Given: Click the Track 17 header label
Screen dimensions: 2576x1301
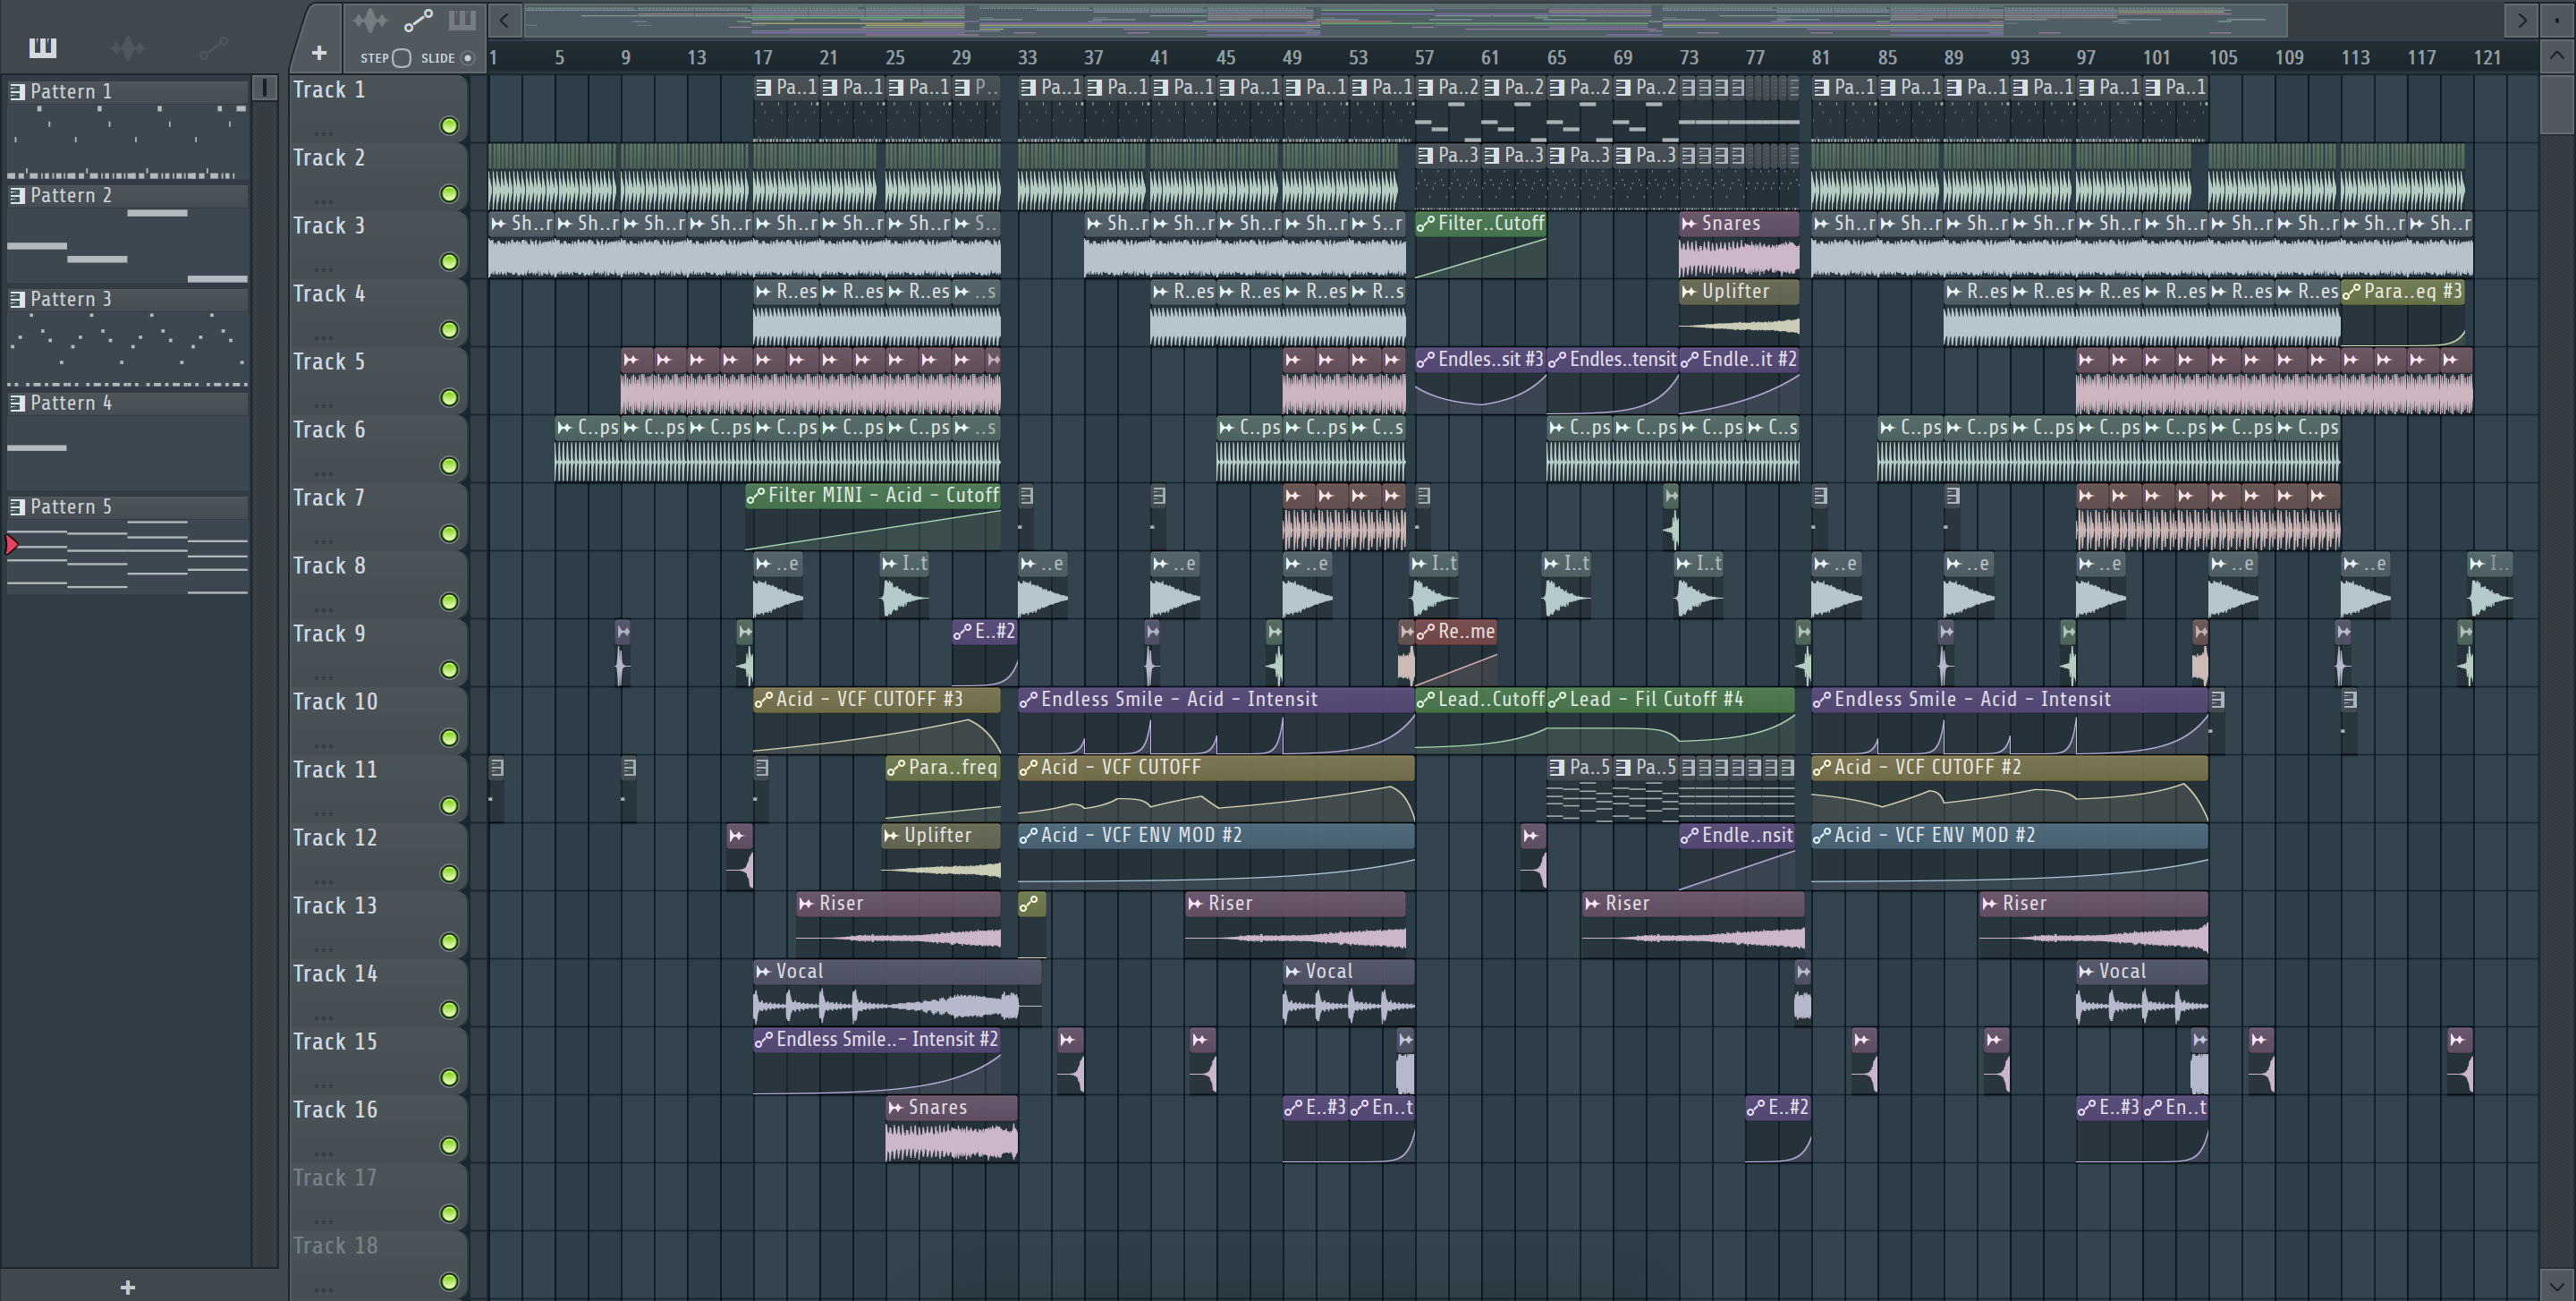Looking at the screenshot, I should coord(335,1179).
